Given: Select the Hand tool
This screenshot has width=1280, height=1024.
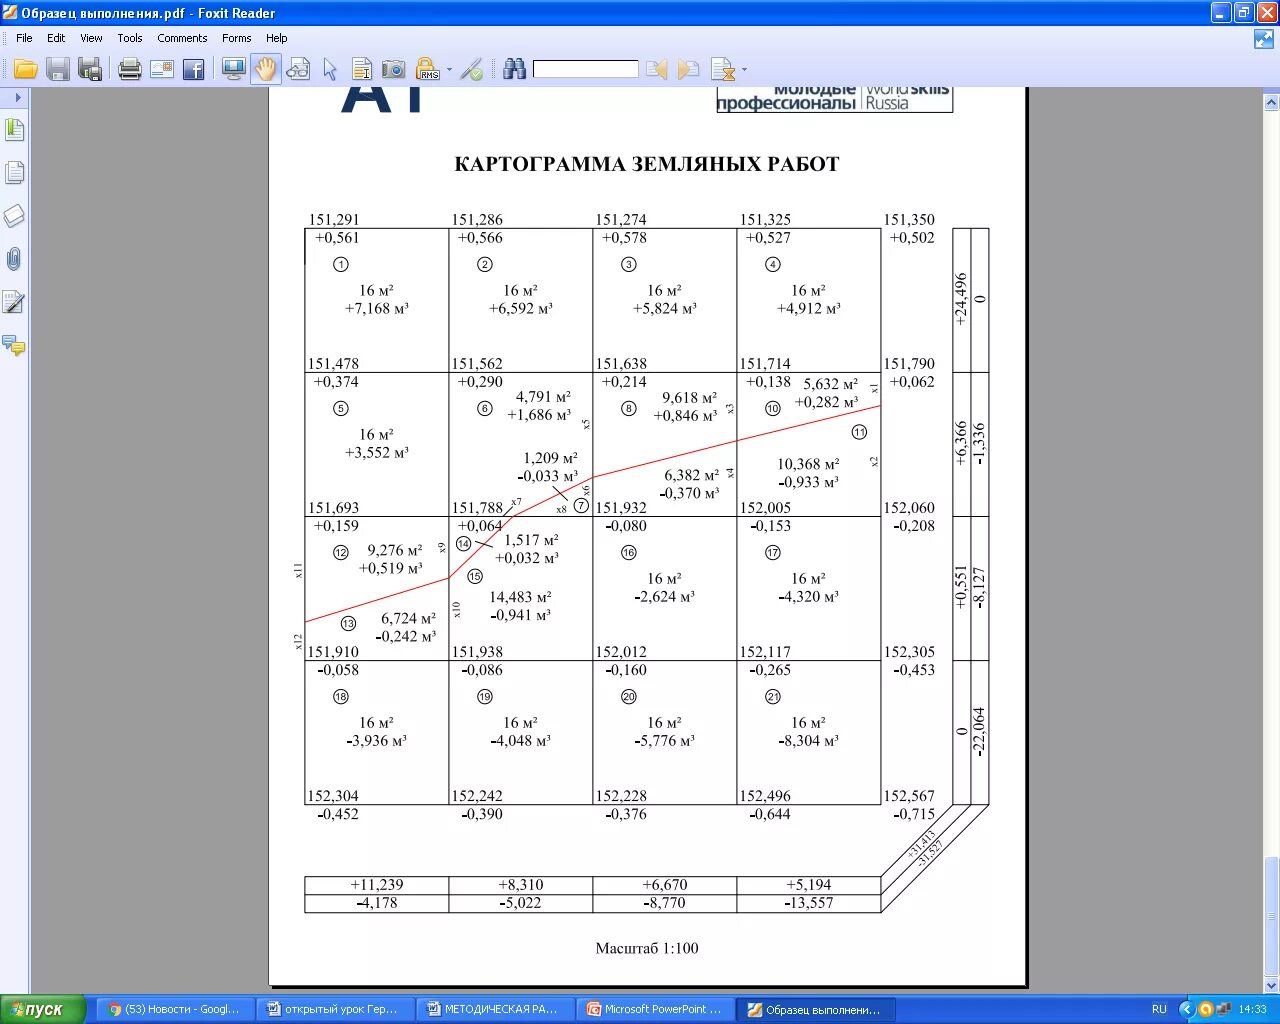Looking at the screenshot, I should [265, 69].
